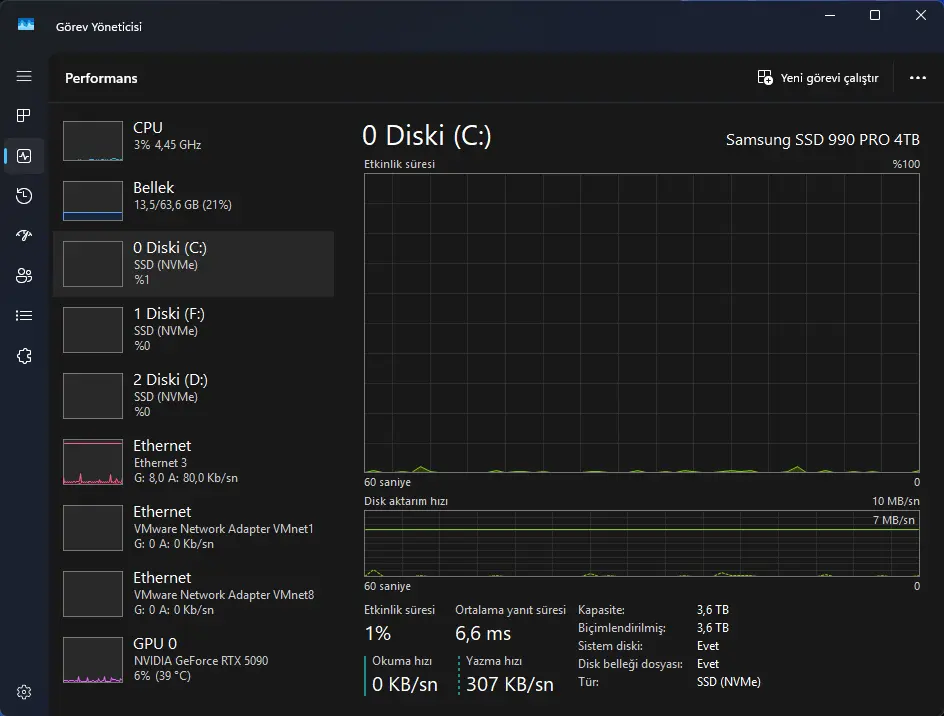Click the 'Biçimlendirilmiş:' label

coord(622,628)
